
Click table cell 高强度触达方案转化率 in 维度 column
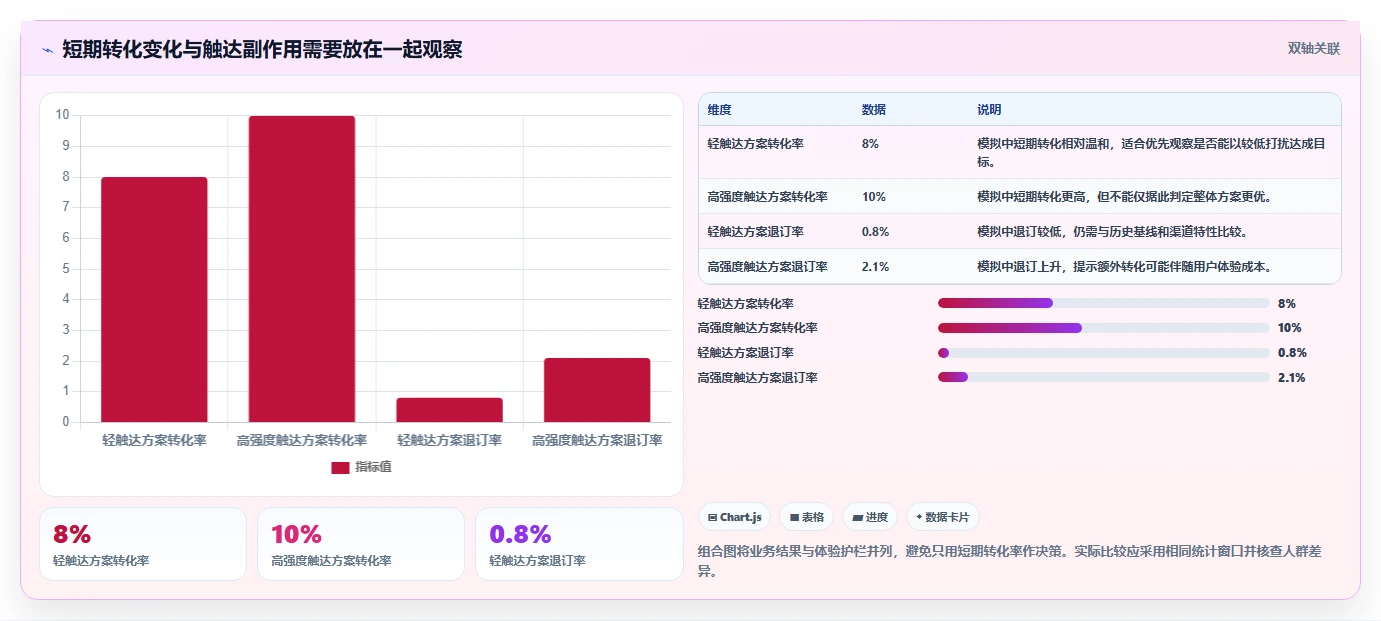pos(767,197)
